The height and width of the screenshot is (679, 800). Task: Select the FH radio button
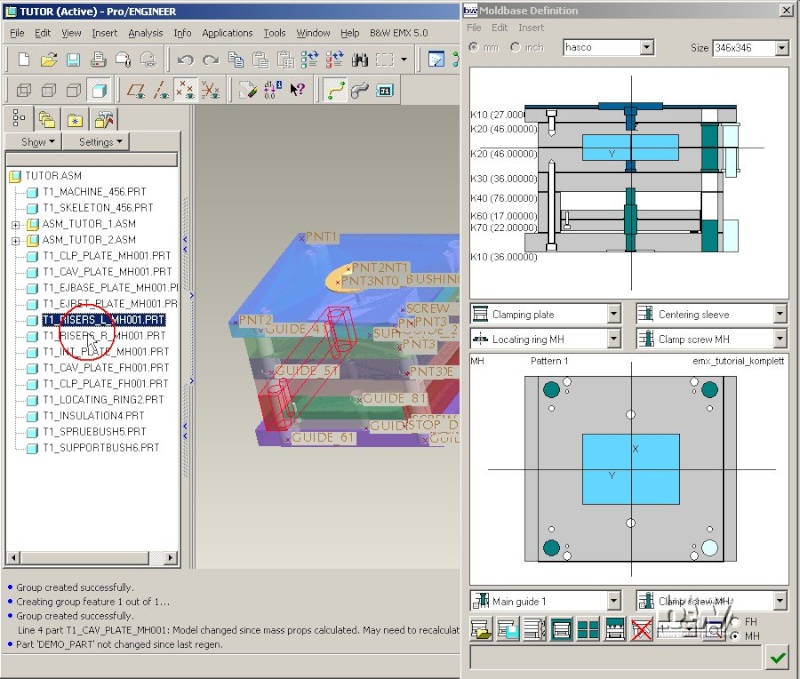click(x=735, y=622)
